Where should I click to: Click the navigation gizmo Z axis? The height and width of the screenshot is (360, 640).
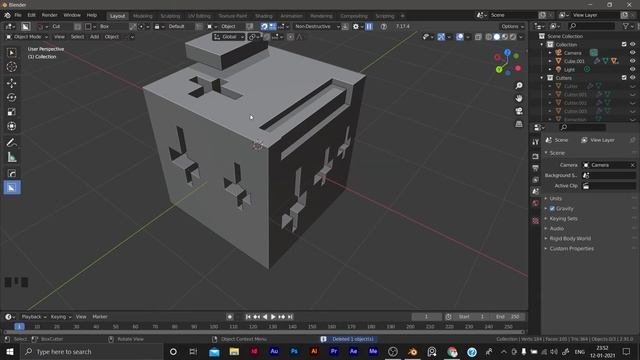[x=507, y=53]
